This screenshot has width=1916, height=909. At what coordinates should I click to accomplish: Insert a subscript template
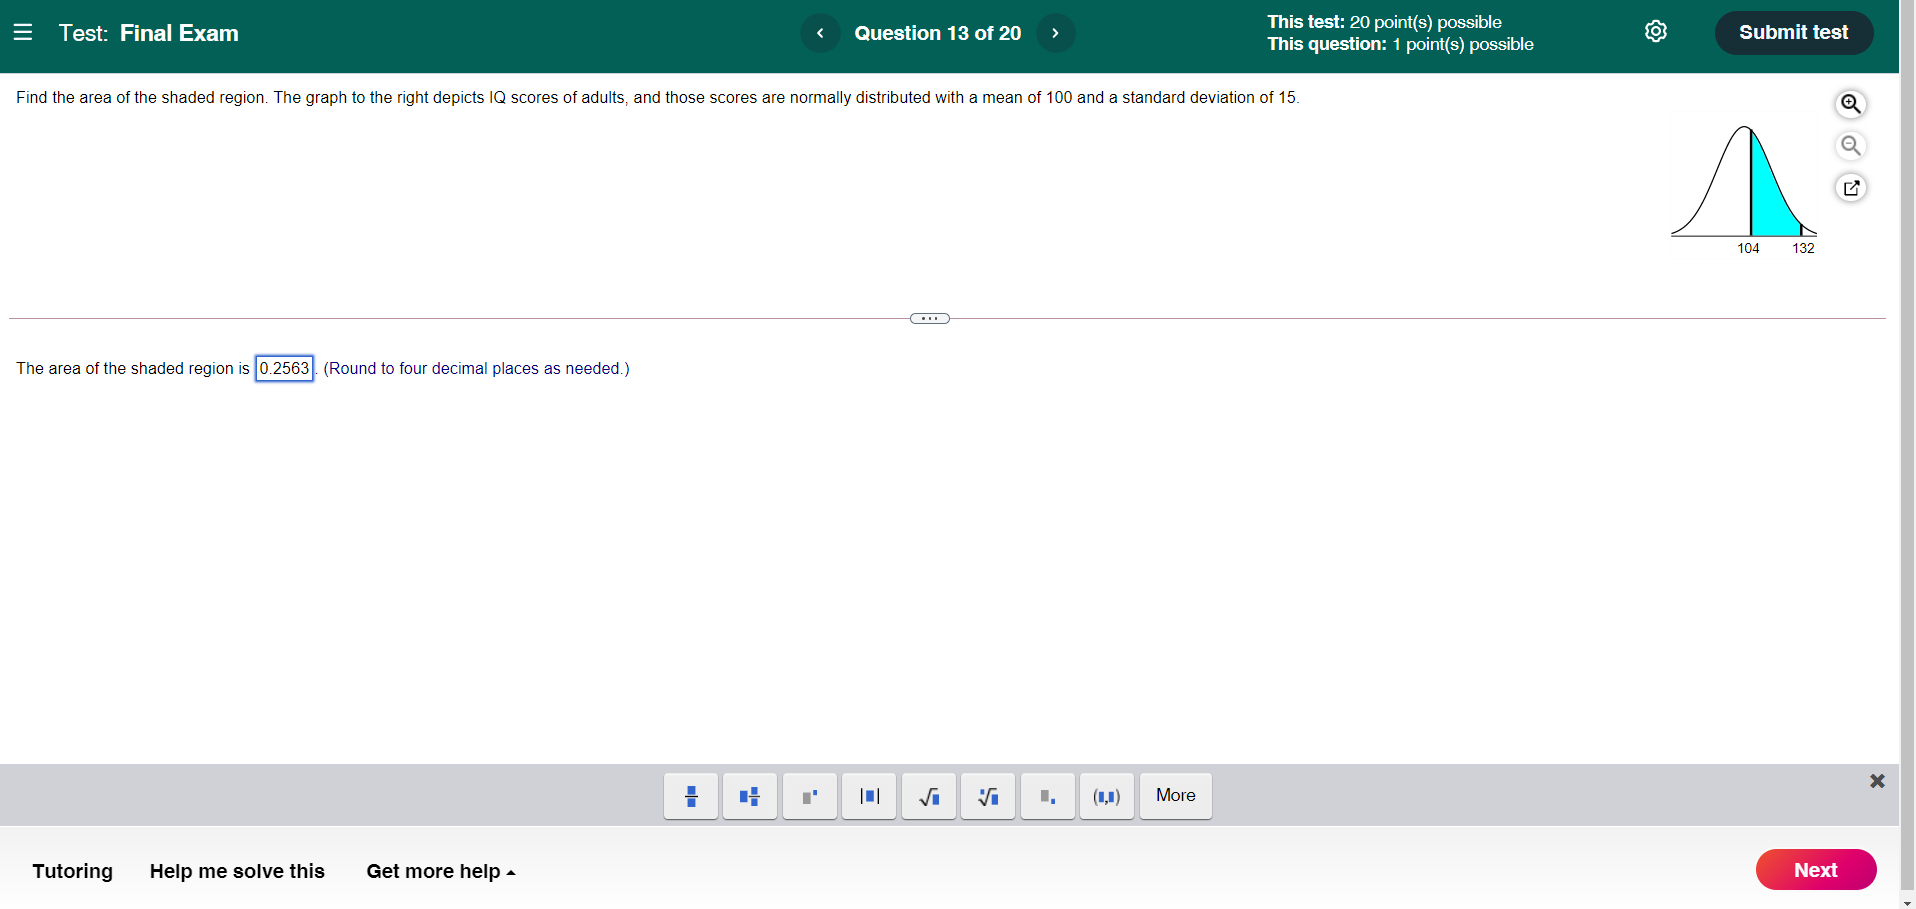(x=1047, y=795)
